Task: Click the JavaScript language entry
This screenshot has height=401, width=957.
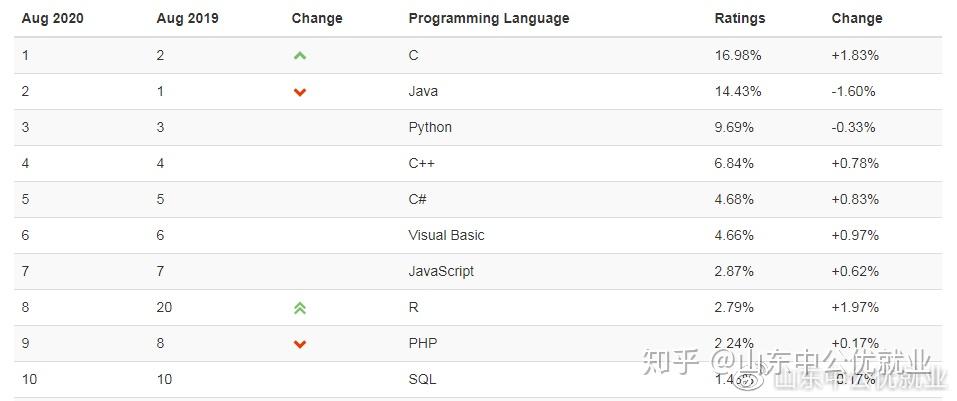Action: tap(441, 271)
